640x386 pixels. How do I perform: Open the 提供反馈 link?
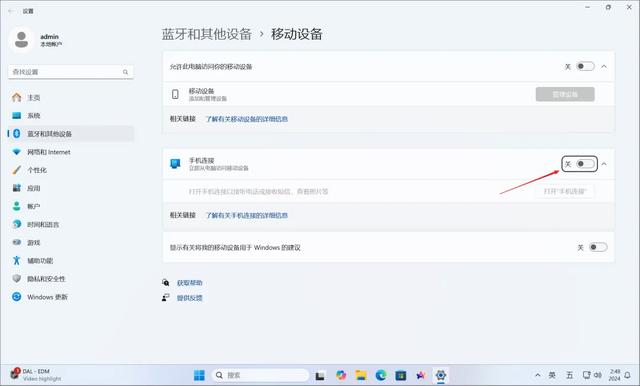(x=190, y=298)
